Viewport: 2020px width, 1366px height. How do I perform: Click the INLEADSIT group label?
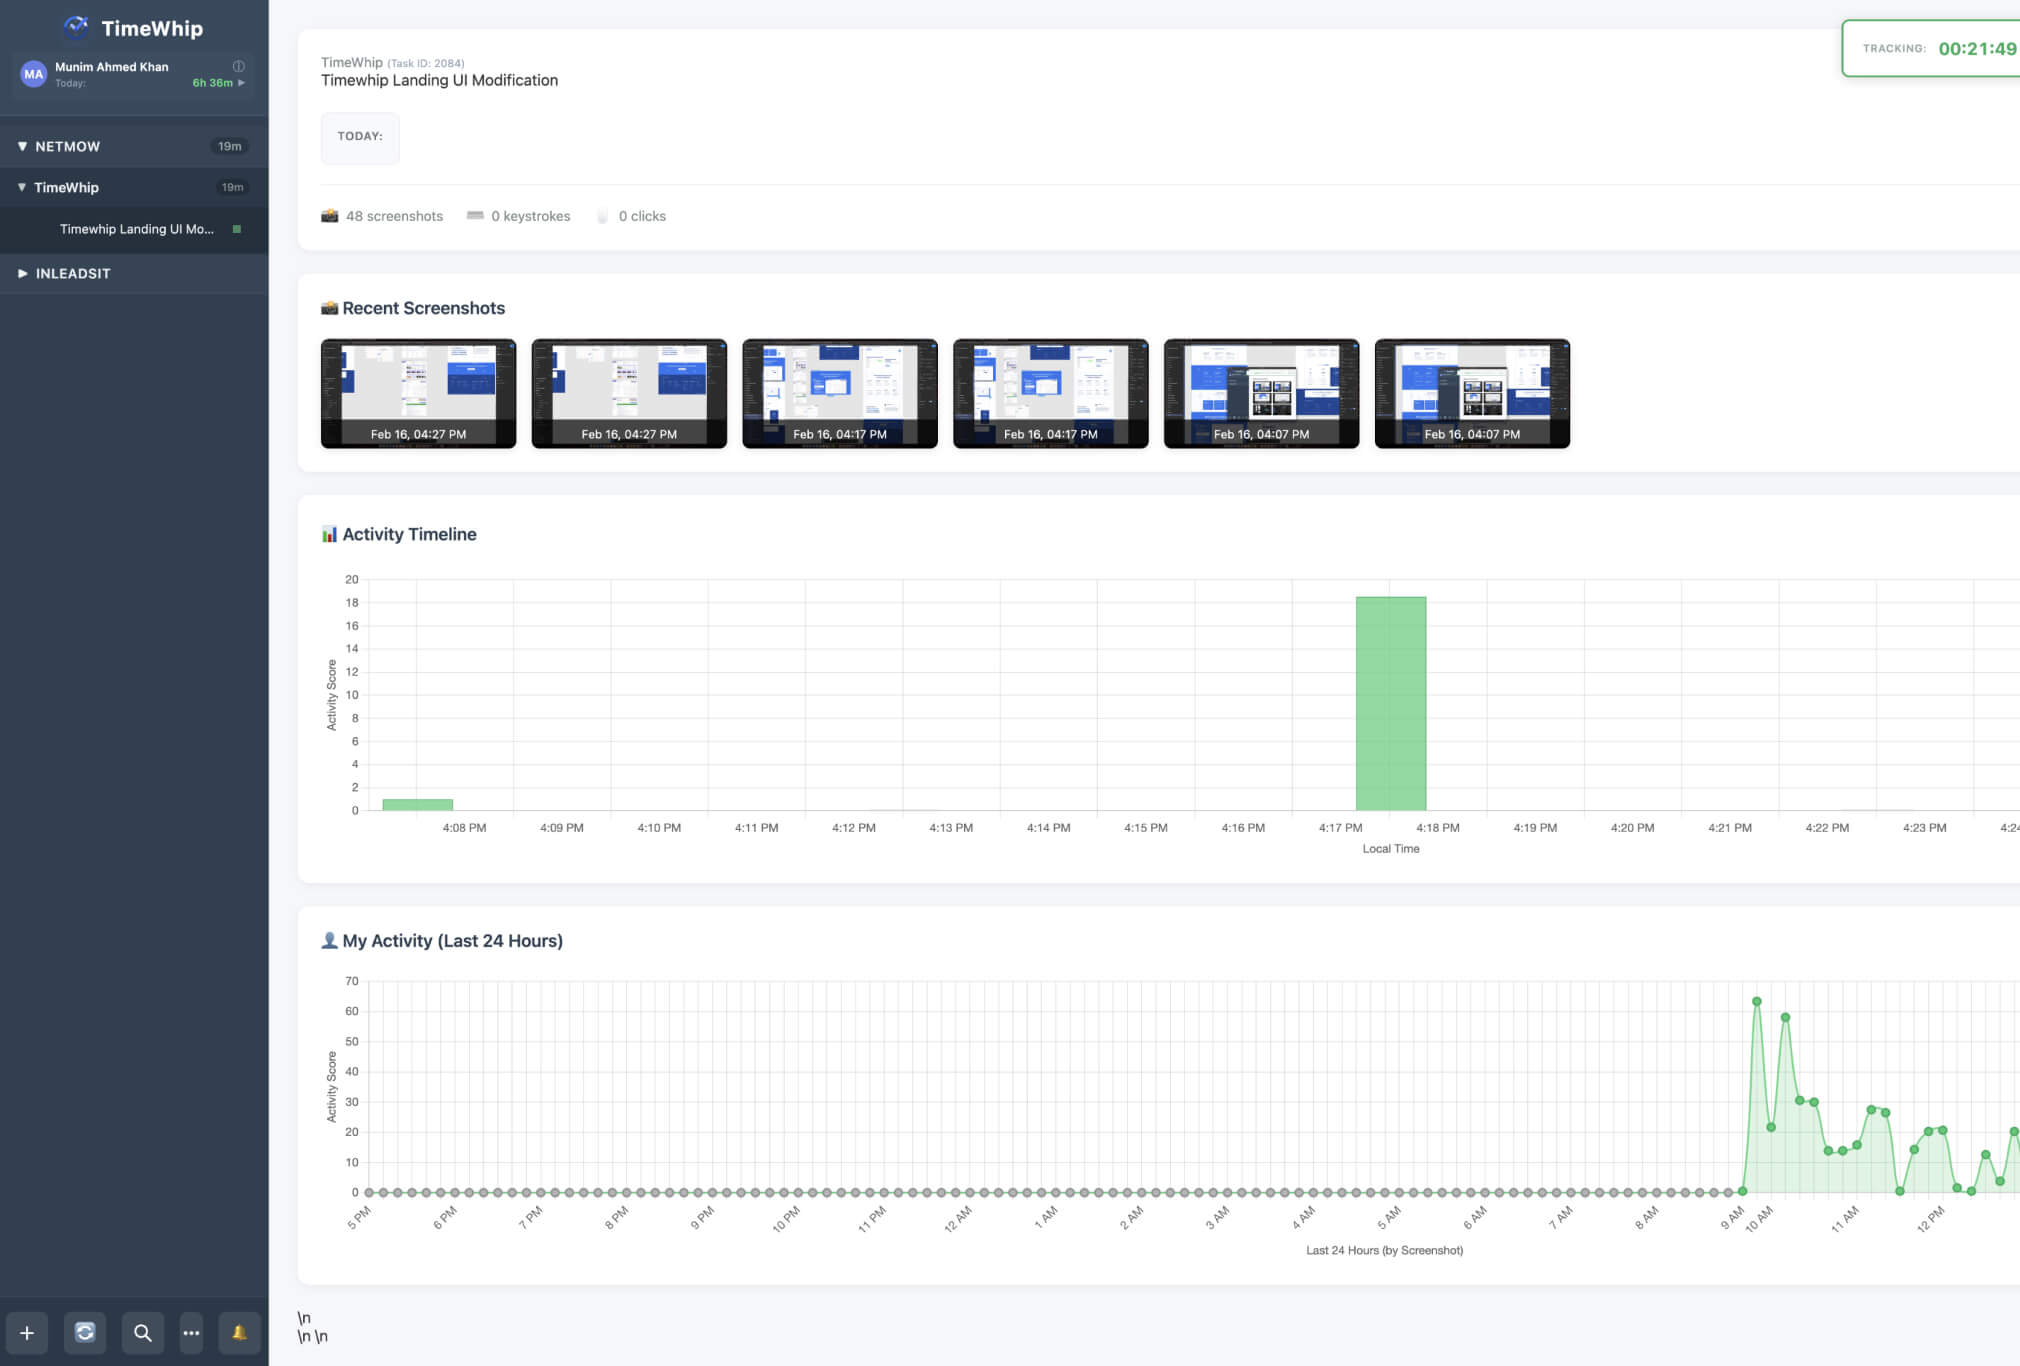click(73, 273)
